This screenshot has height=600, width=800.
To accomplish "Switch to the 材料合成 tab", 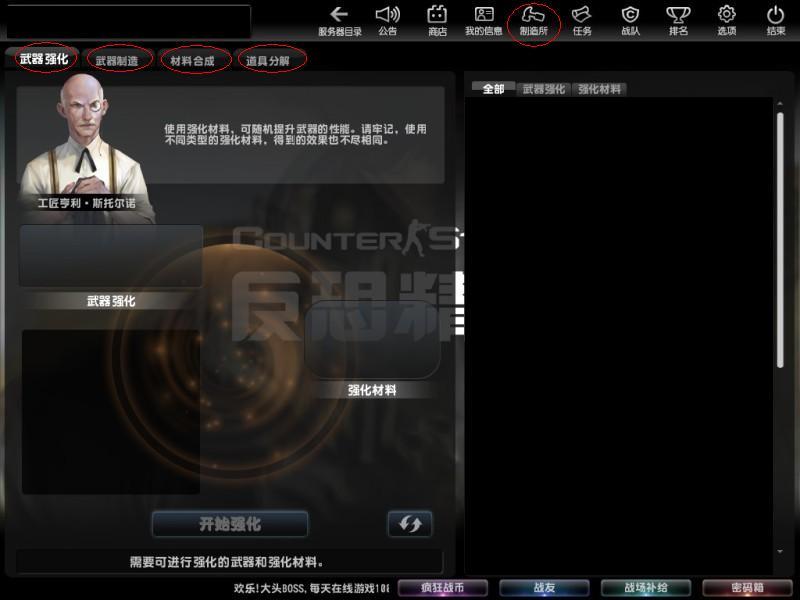I will [x=192, y=61].
